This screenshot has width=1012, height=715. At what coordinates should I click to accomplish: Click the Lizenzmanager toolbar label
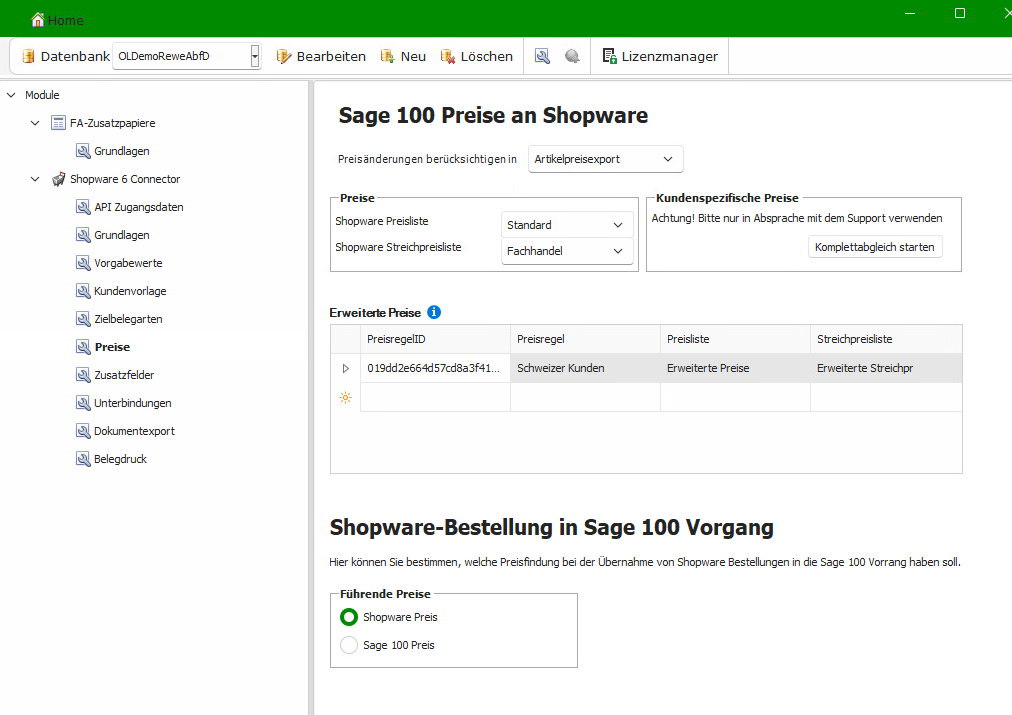pos(669,56)
